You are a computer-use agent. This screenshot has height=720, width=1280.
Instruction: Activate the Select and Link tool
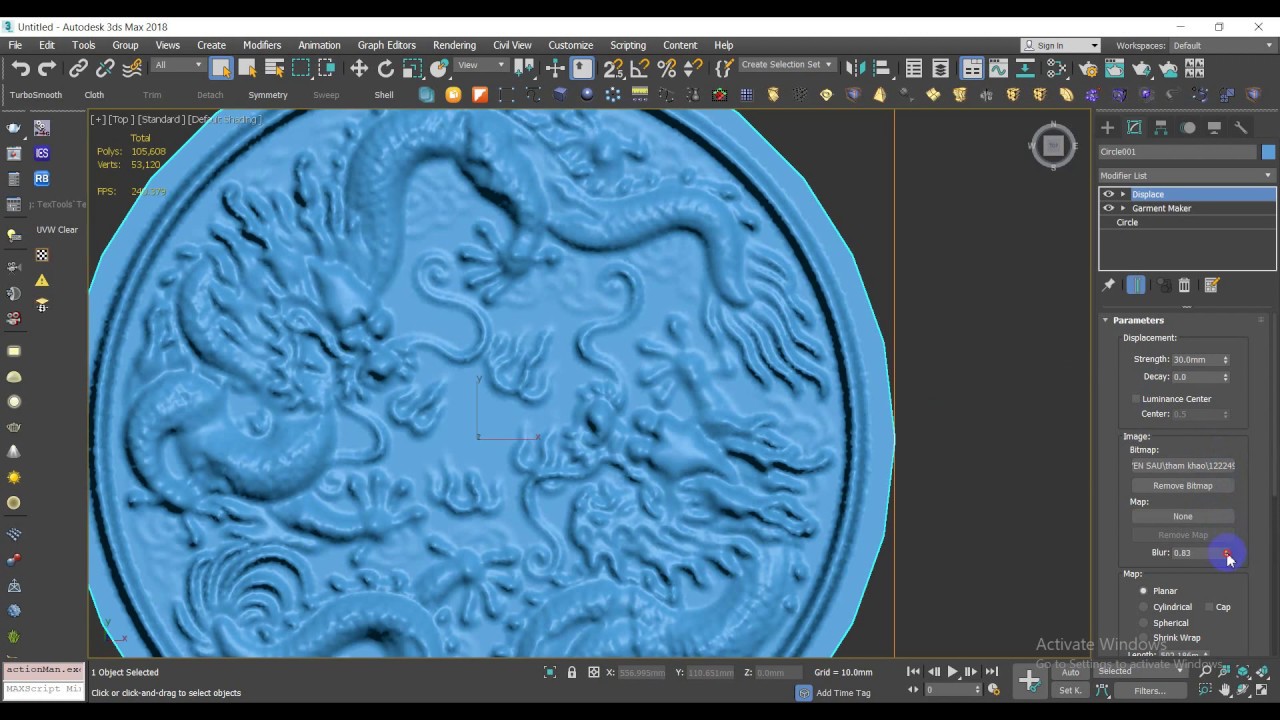[78, 69]
